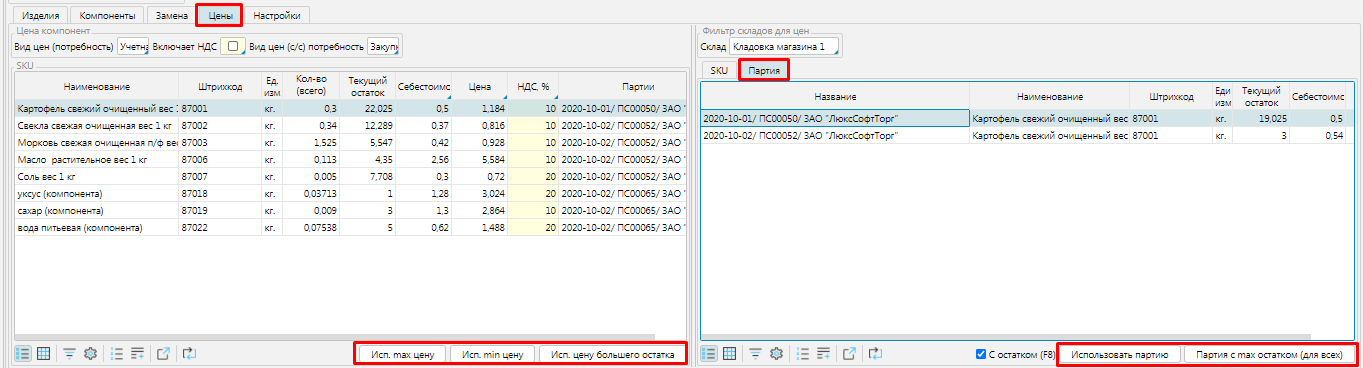The image size is (1364, 368).
Task: Select SKU tab in warehouse filter
Action: point(719,70)
